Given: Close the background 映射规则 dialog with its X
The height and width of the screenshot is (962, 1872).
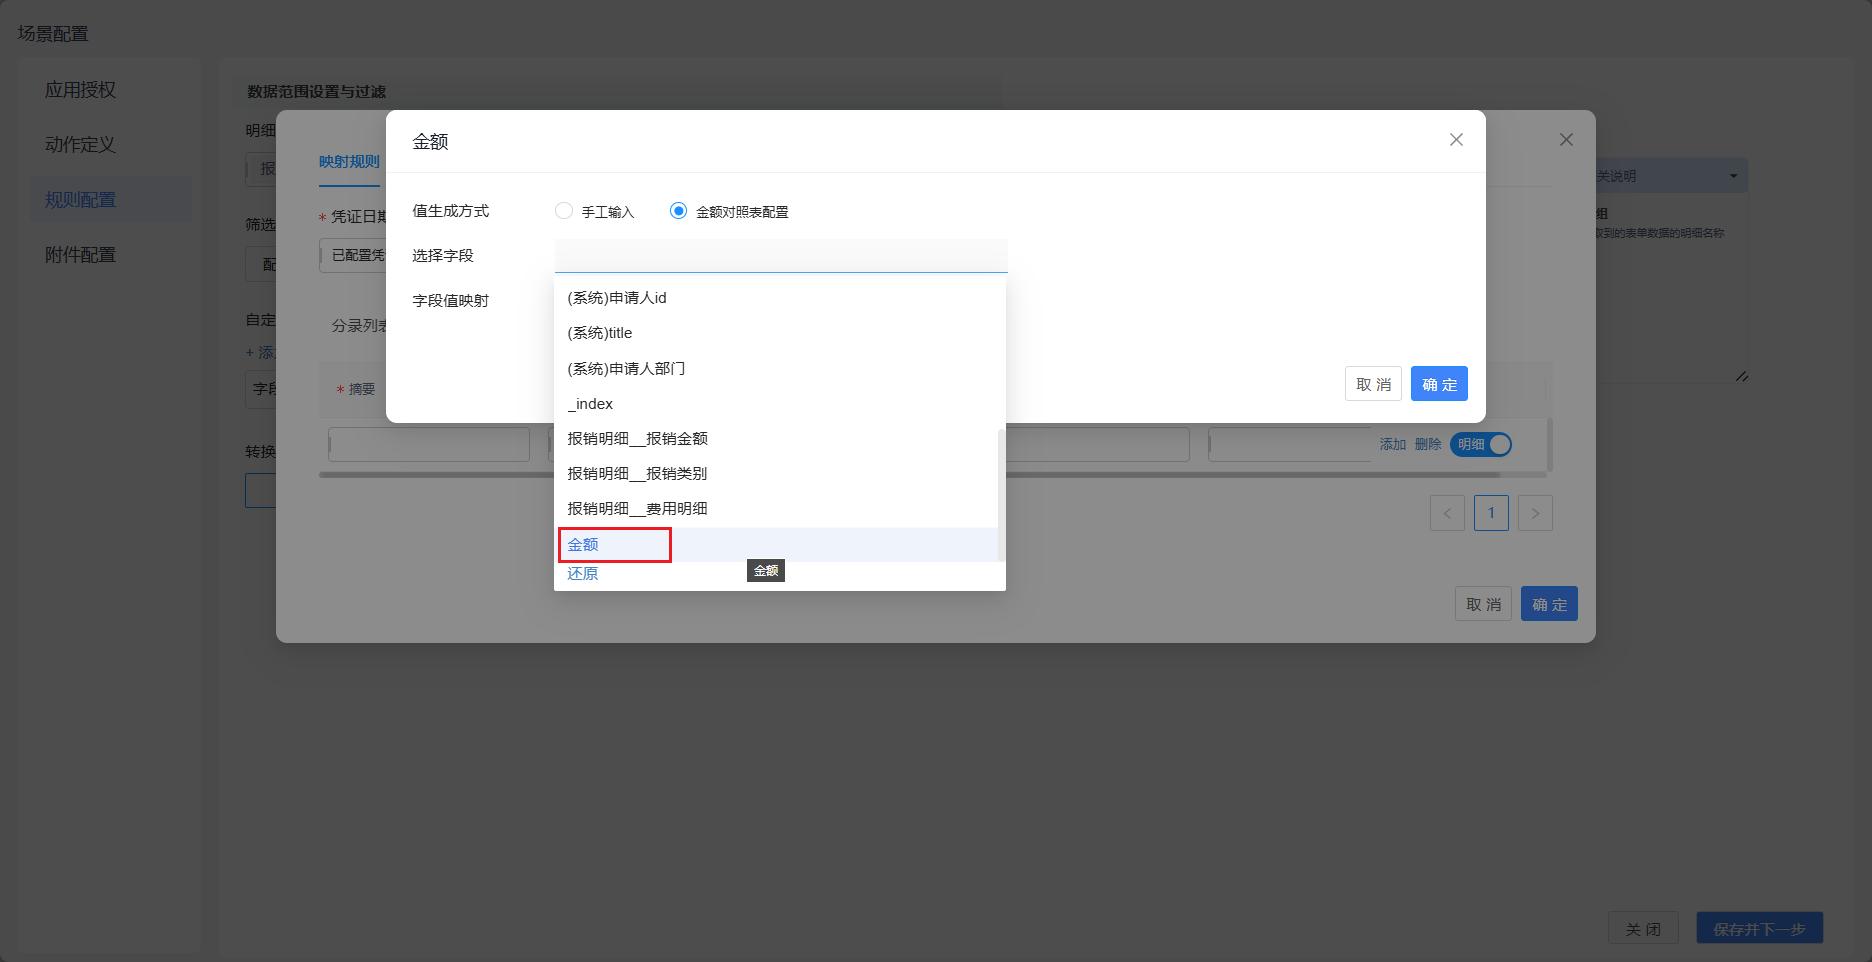Looking at the screenshot, I should 1566,140.
